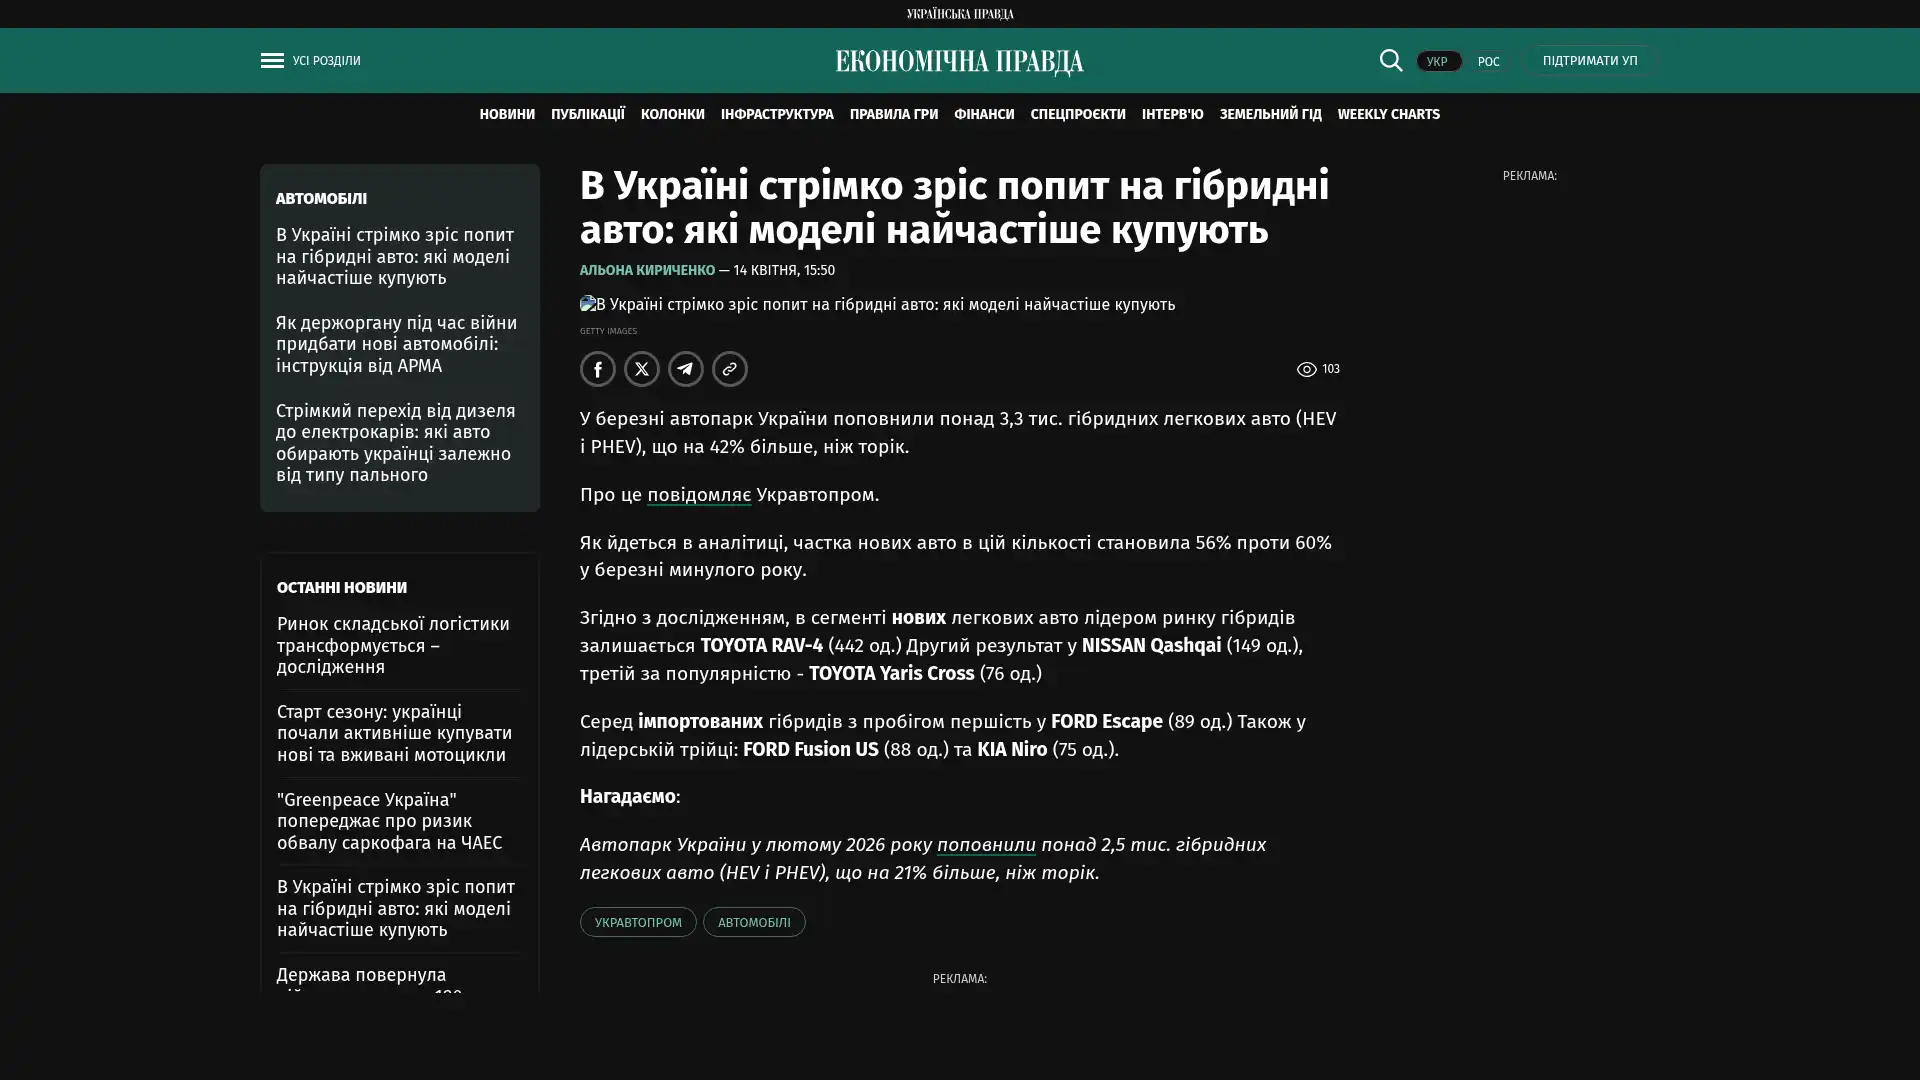Open Greenpeace Україна news item

point(389,821)
